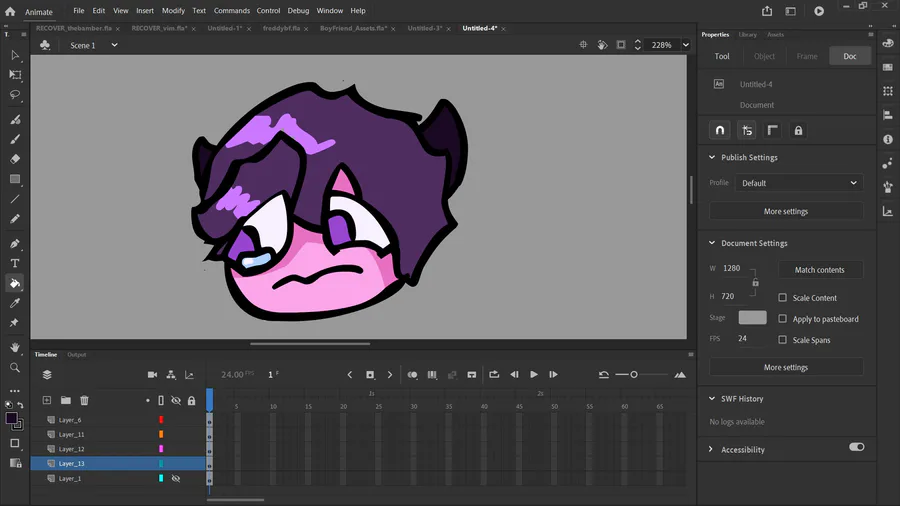This screenshot has width=900, height=506.
Task: Toggle Onion Skin in timeline
Action: coord(412,375)
